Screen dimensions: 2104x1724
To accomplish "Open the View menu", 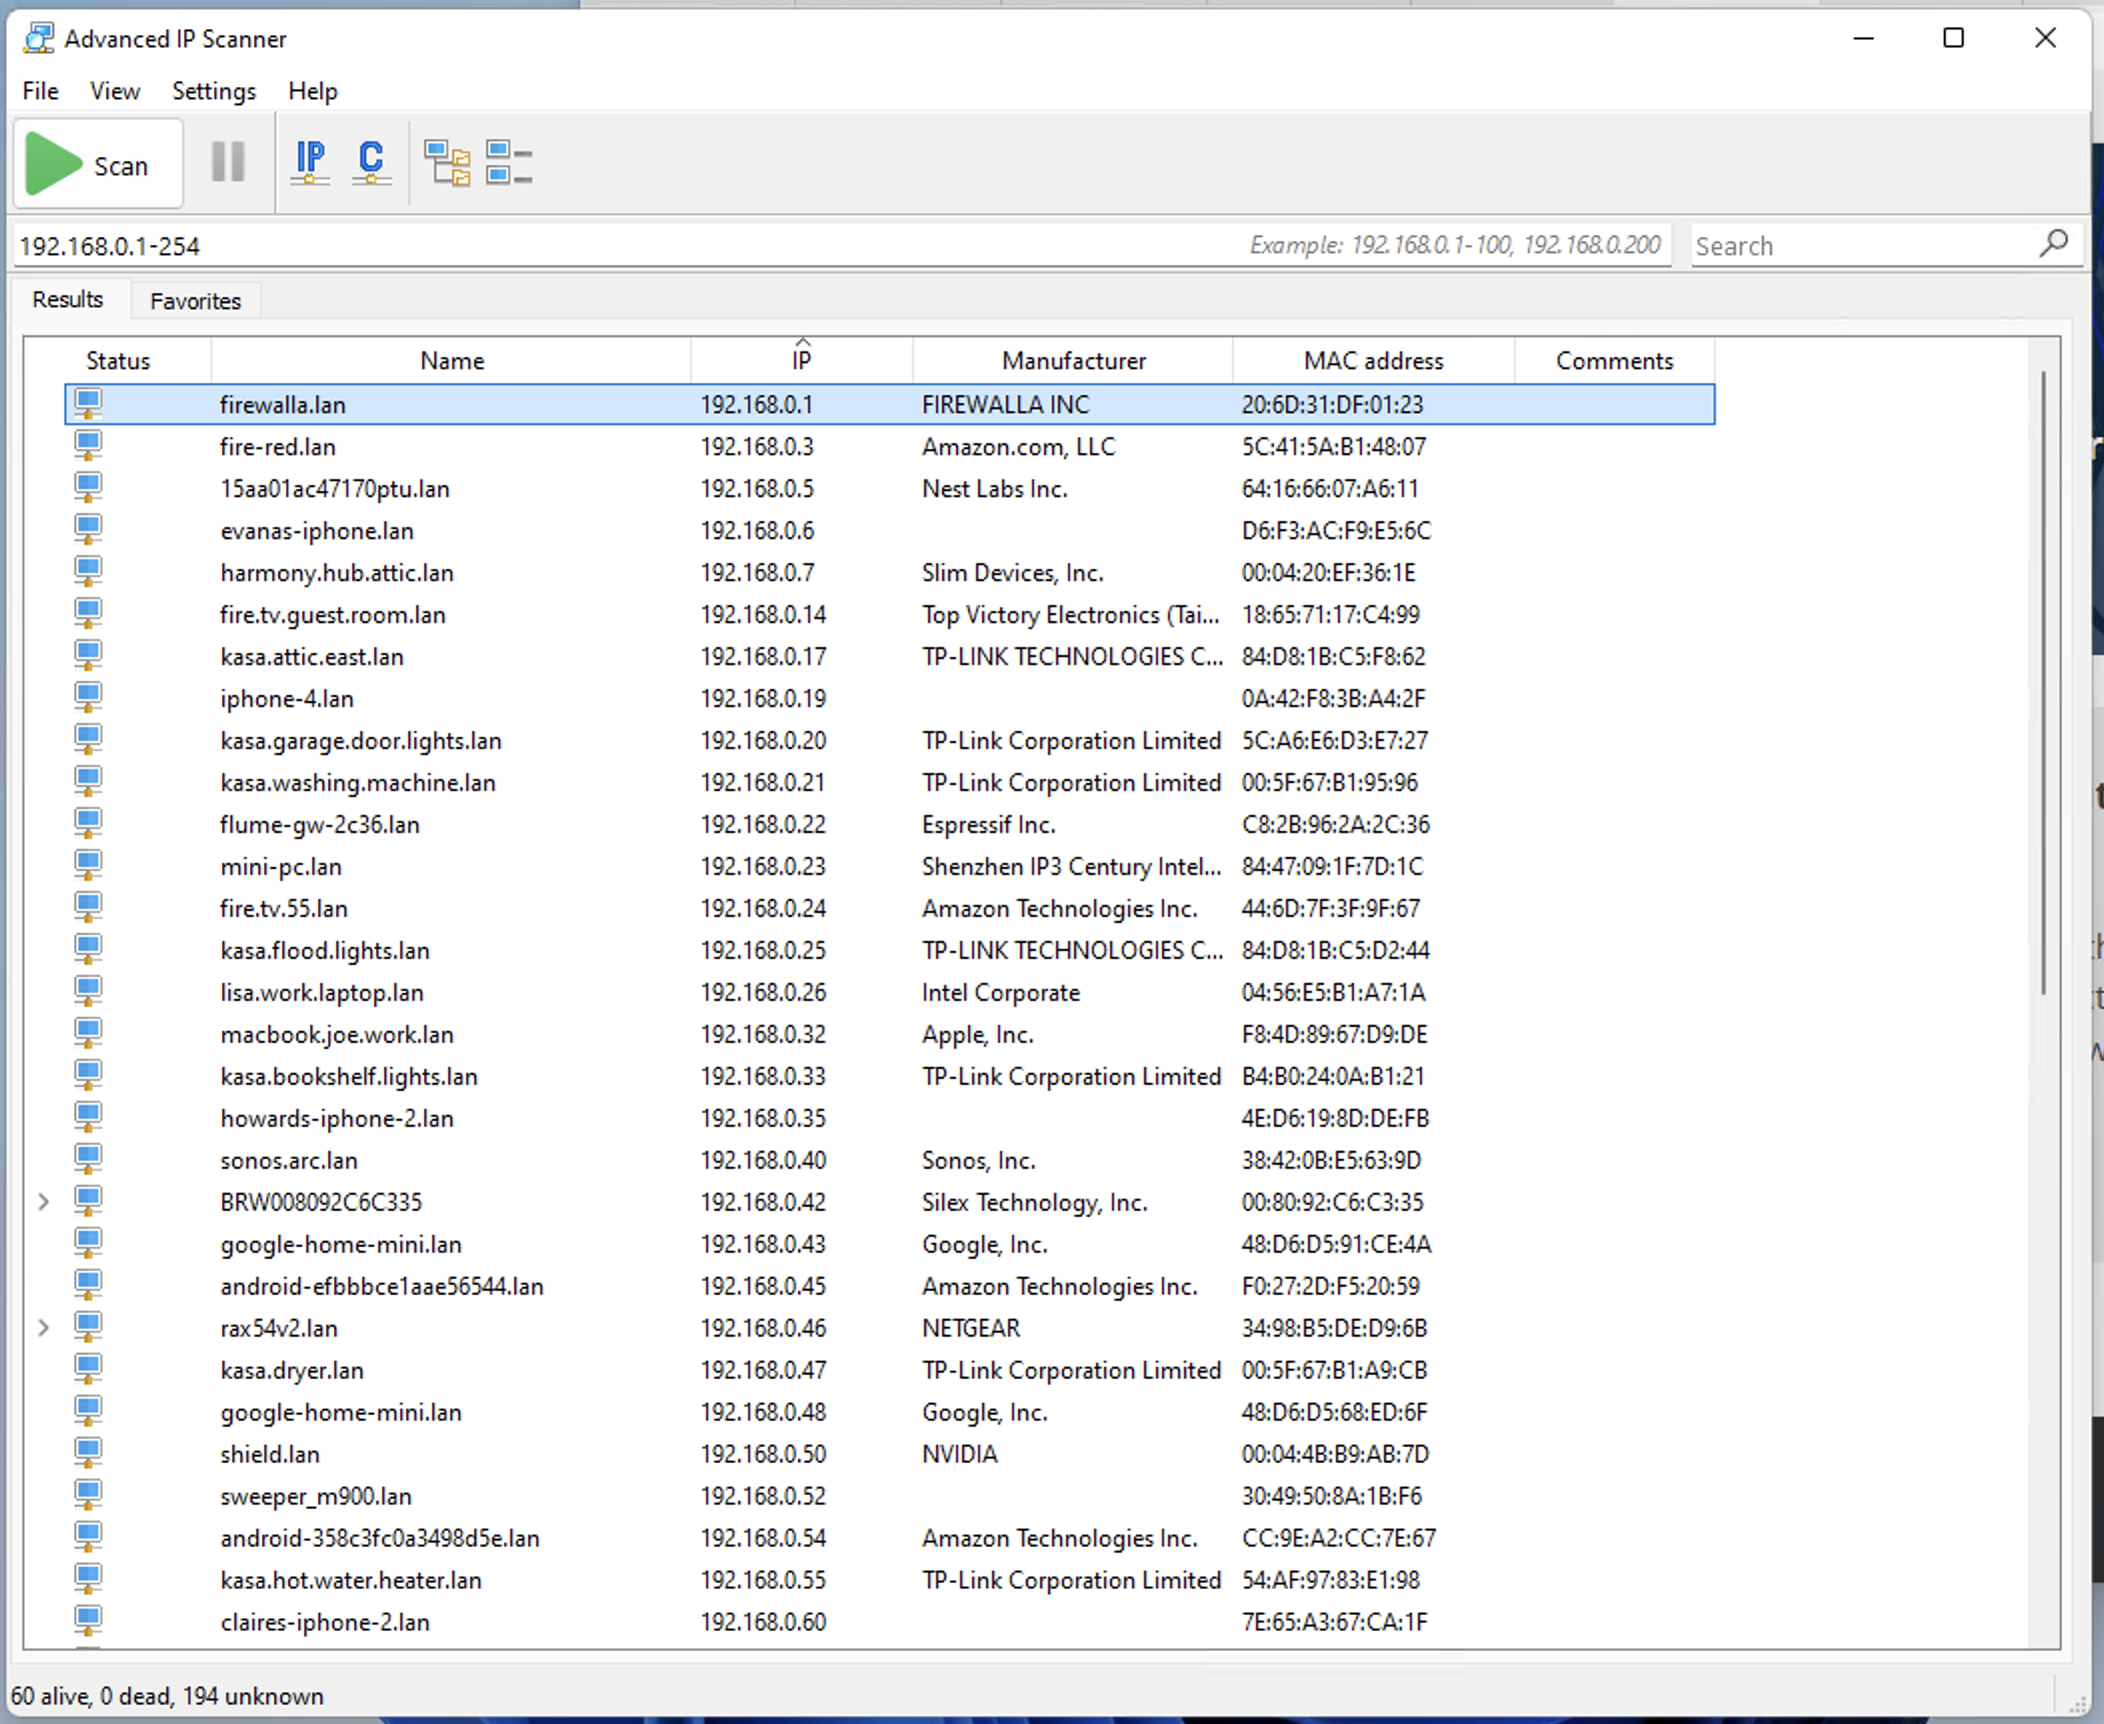I will [x=114, y=91].
